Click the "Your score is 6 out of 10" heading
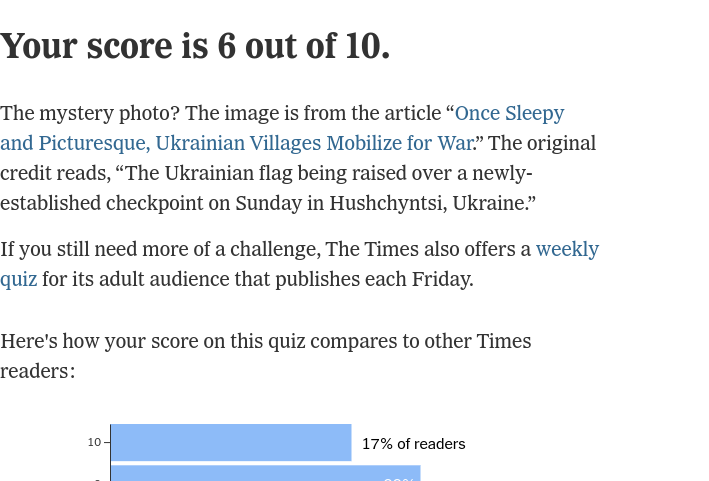This screenshot has width=709, height=481. pyautogui.click(x=195, y=46)
